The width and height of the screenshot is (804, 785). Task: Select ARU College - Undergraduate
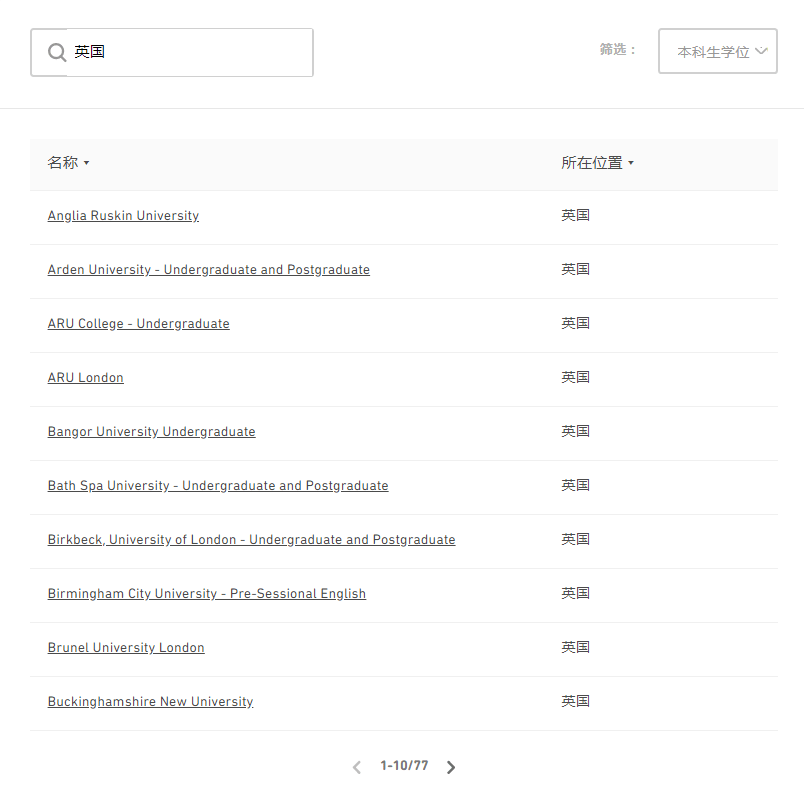138,323
